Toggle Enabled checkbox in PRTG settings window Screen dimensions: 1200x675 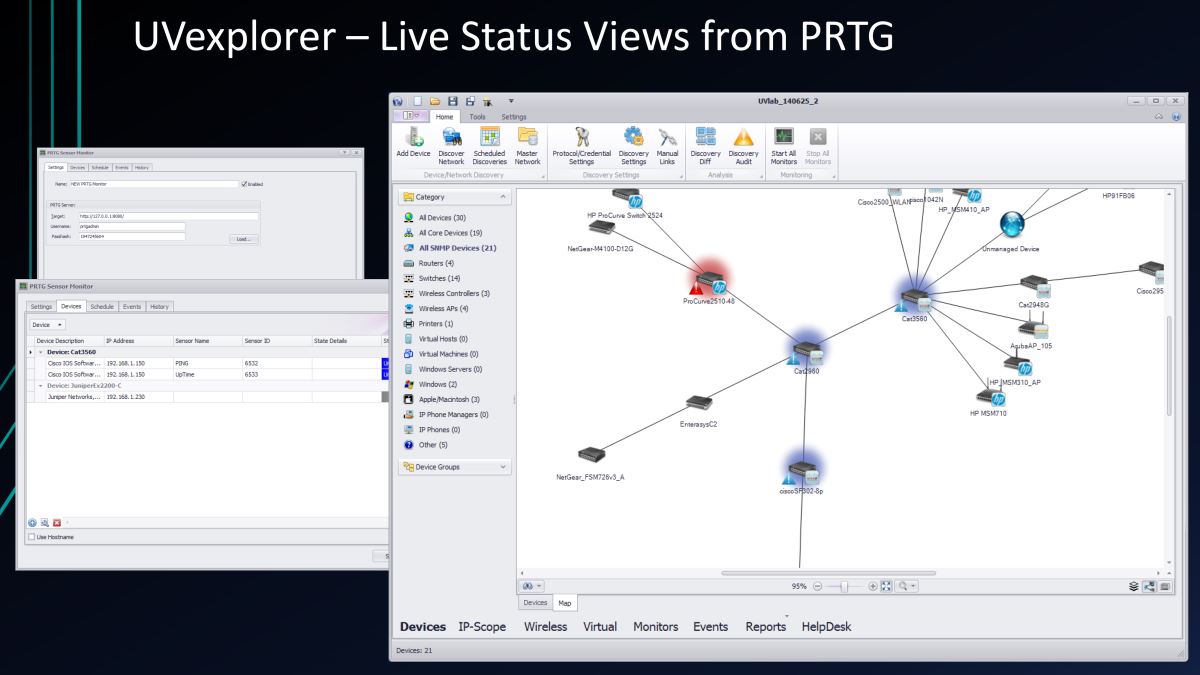pyautogui.click(x=244, y=184)
